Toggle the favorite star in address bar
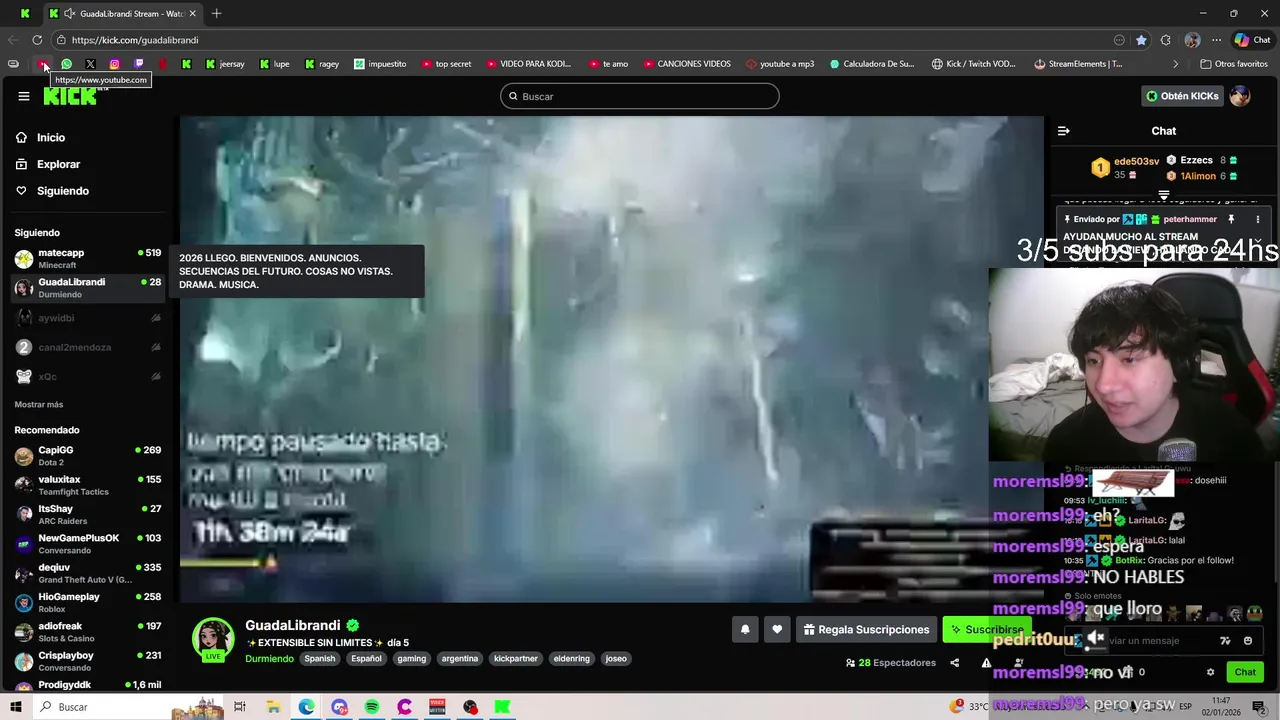The image size is (1280, 720). click(1141, 40)
